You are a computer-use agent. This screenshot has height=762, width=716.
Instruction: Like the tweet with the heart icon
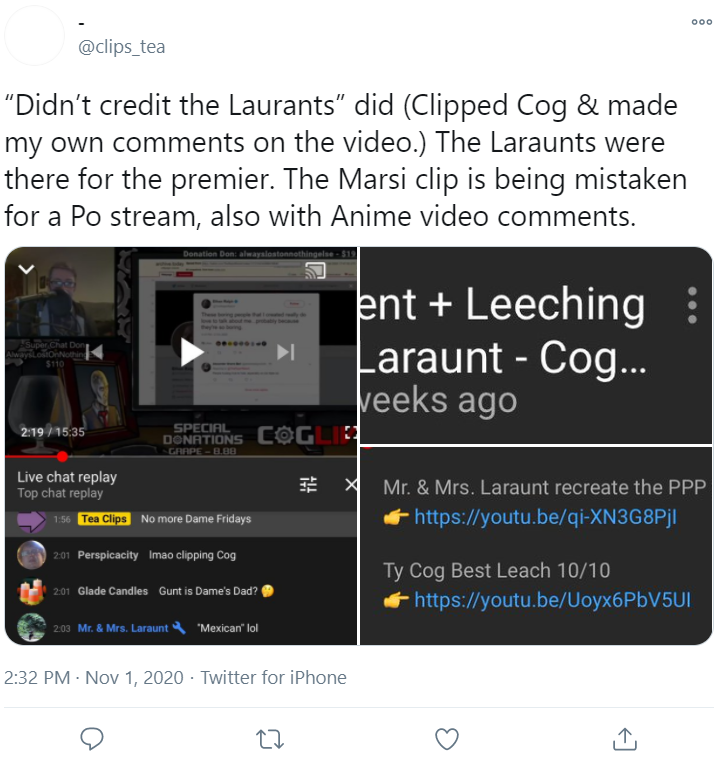point(447,739)
